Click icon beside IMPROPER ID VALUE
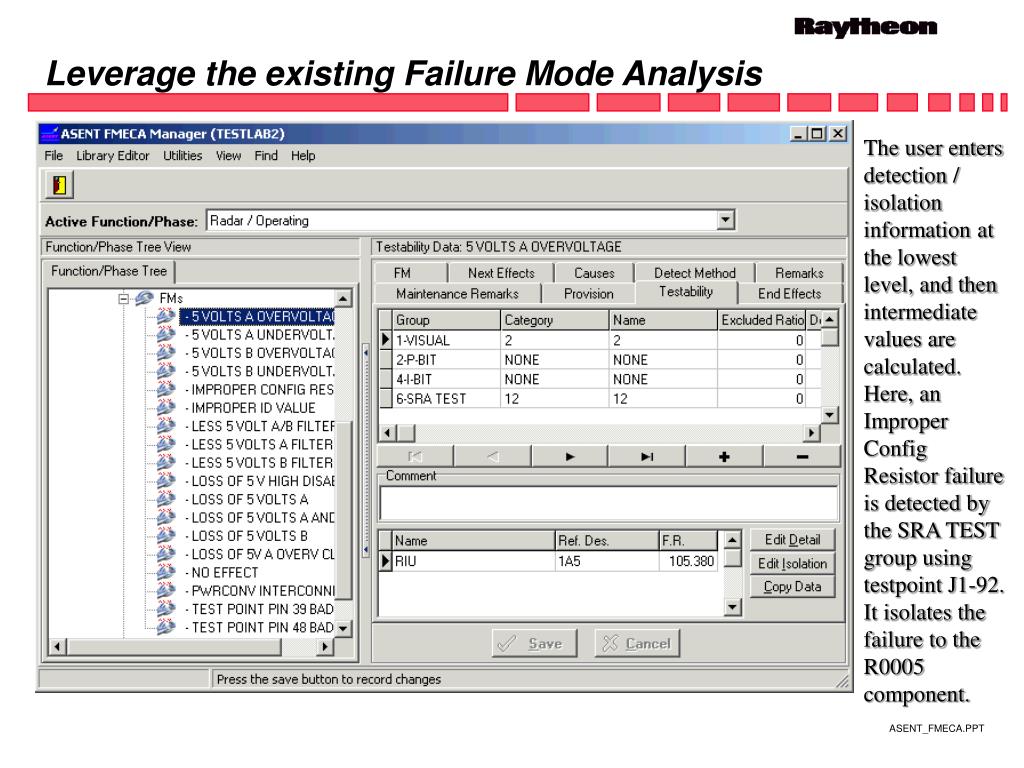The width and height of the screenshot is (1024, 768). pos(167,408)
